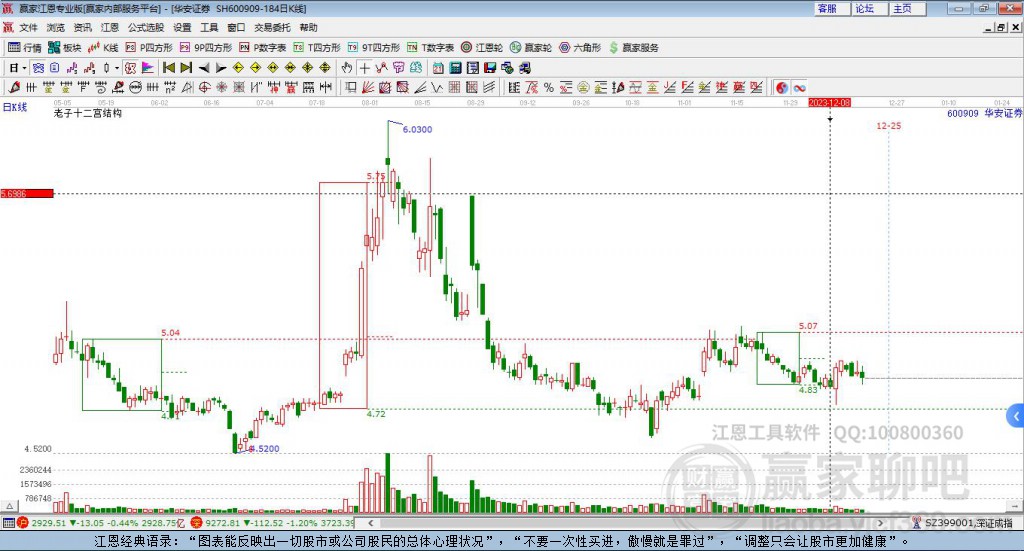Expand the side panel blue arrow tab
1024x551 pixels.
pos(1016,416)
